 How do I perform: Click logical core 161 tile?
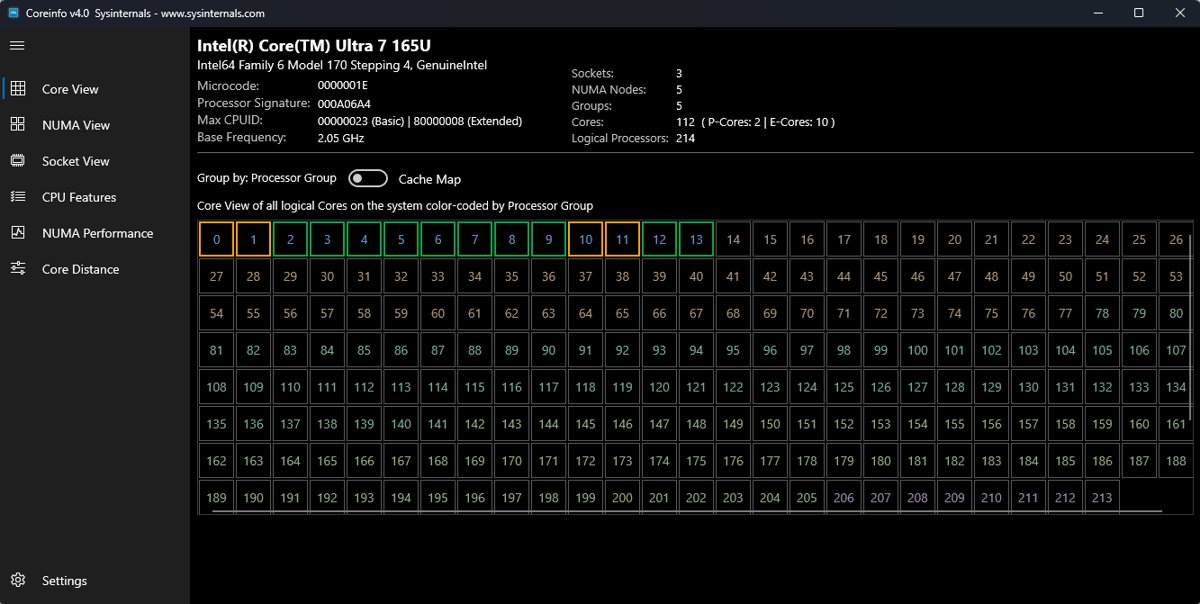coord(1176,425)
